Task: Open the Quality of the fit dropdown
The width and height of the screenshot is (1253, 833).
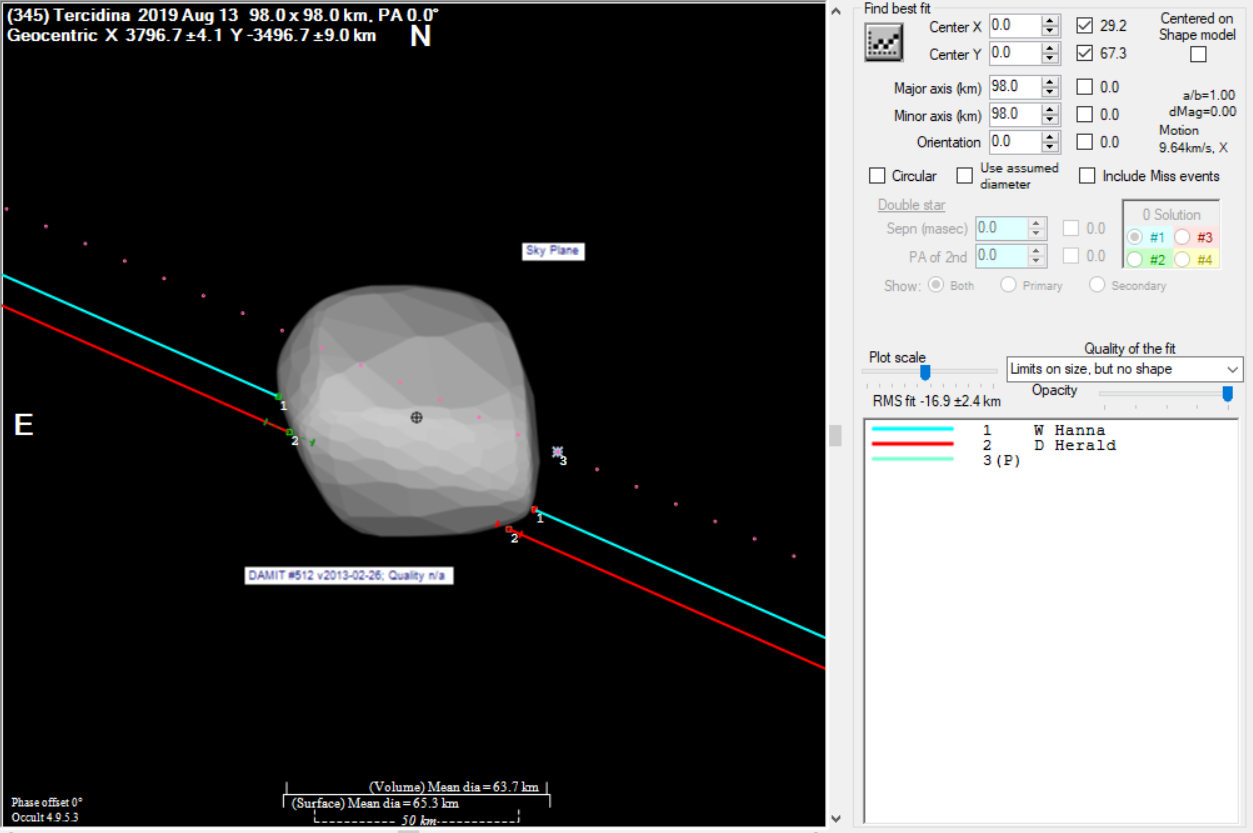Action: tap(1124, 369)
